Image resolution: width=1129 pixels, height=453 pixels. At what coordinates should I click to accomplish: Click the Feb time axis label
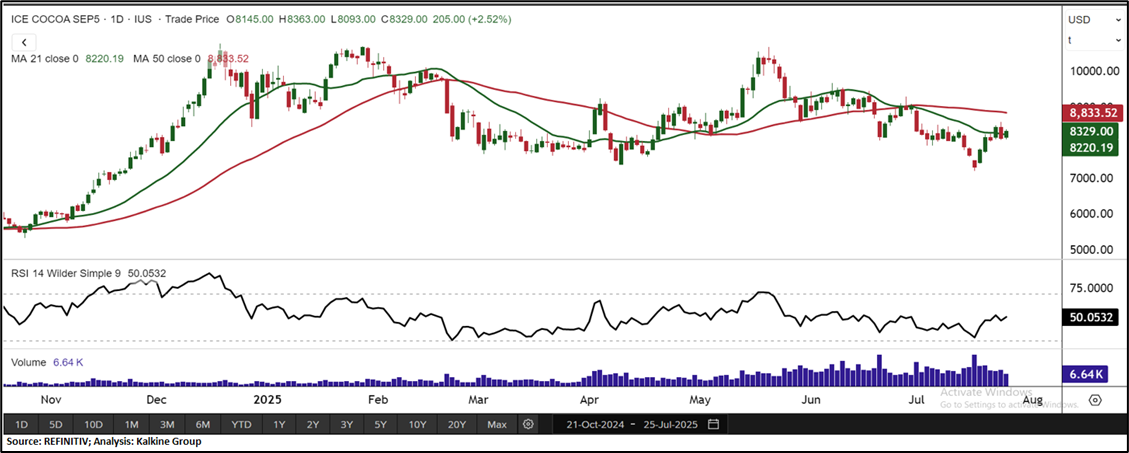coord(379,399)
